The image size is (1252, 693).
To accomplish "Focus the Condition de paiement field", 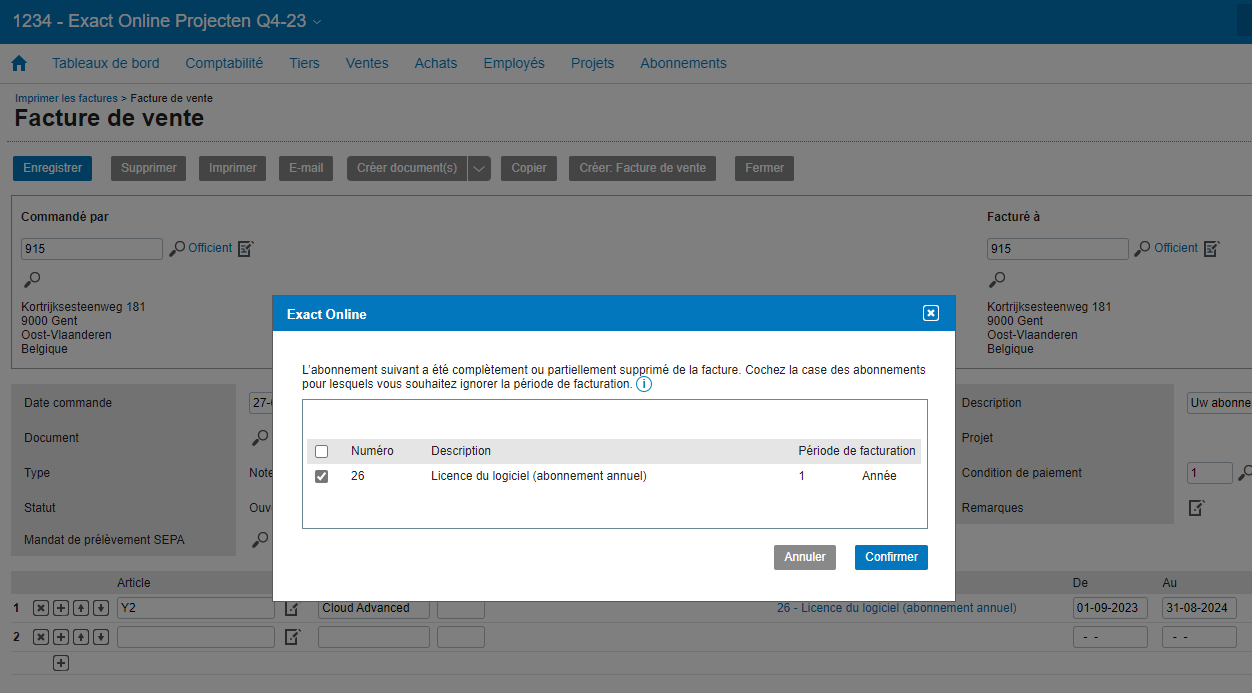I will click(x=1210, y=473).
